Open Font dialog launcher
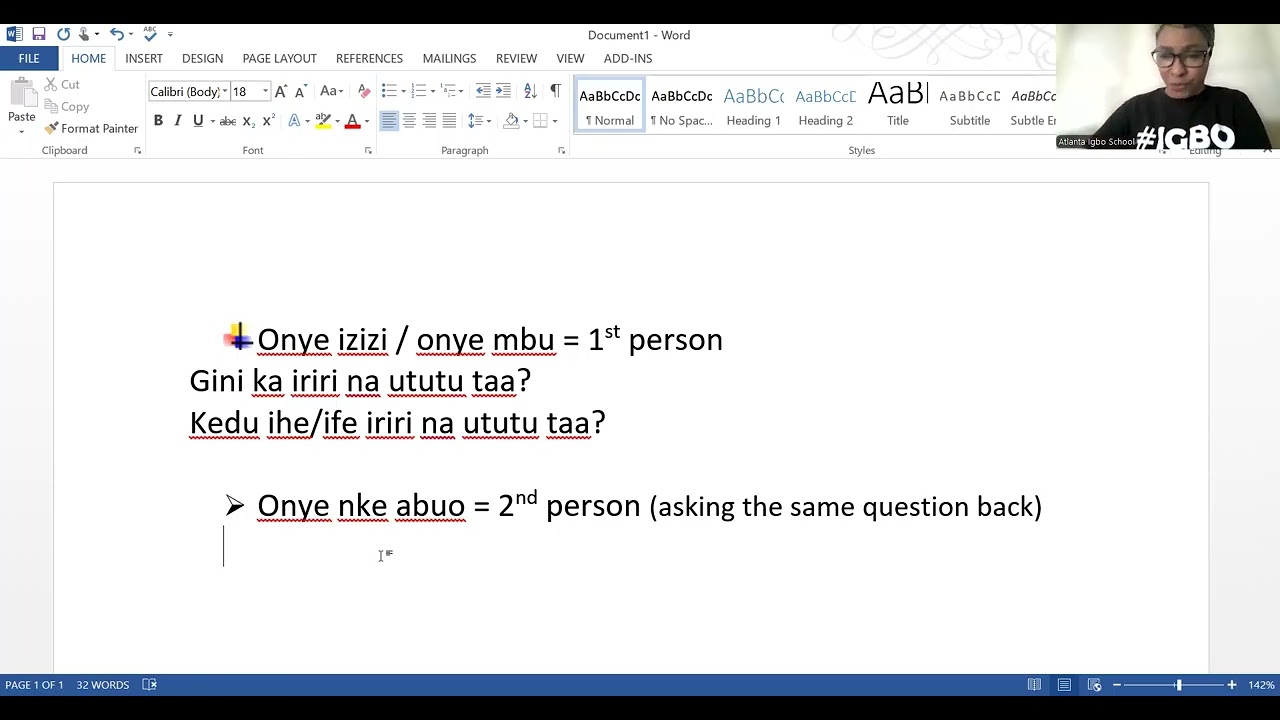The image size is (1280, 720). coord(368,151)
